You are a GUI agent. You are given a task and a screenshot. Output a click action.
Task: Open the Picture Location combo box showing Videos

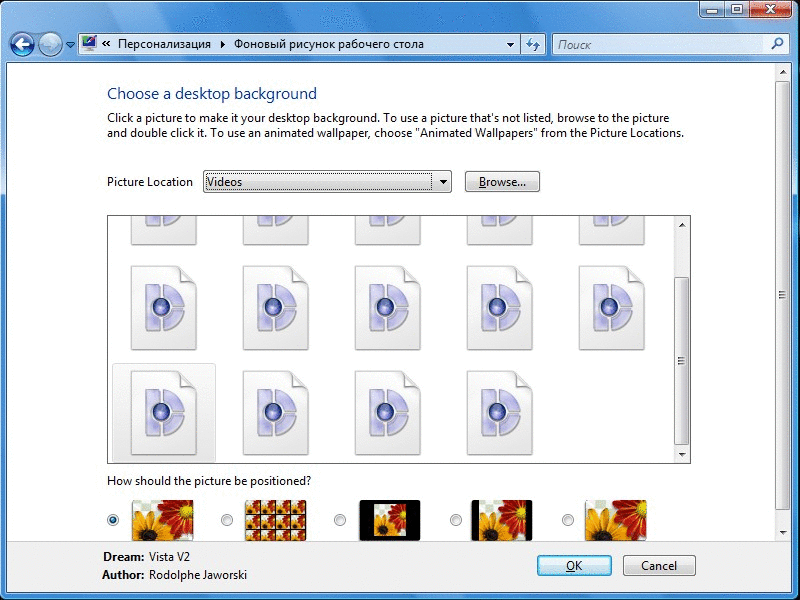(327, 182)
